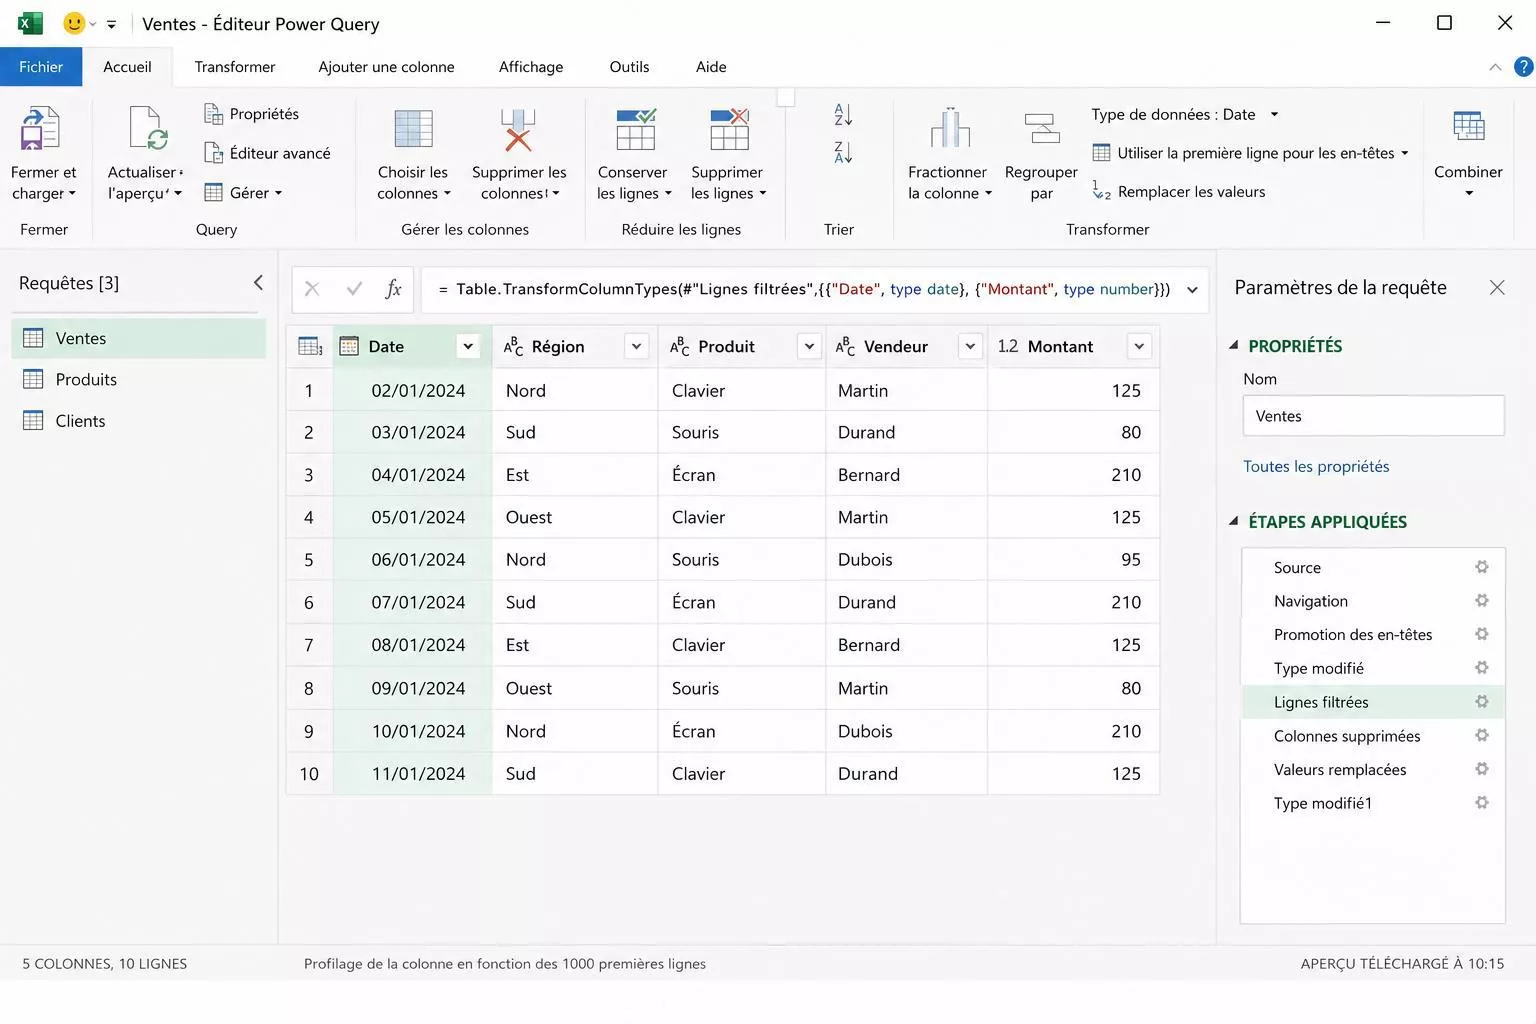
Task: Click the help question mark icon
Action: pos(1523,67)
